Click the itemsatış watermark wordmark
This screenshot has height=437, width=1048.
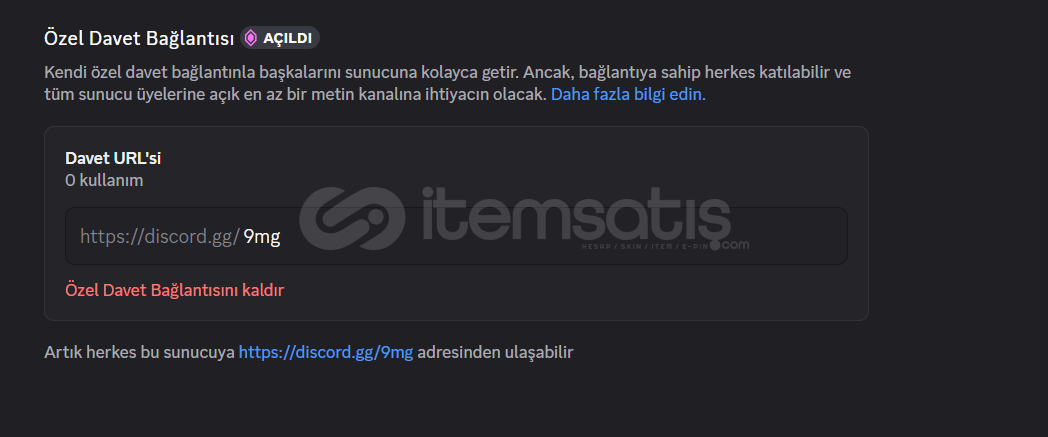pyautogui.click(x=575, y=212)
